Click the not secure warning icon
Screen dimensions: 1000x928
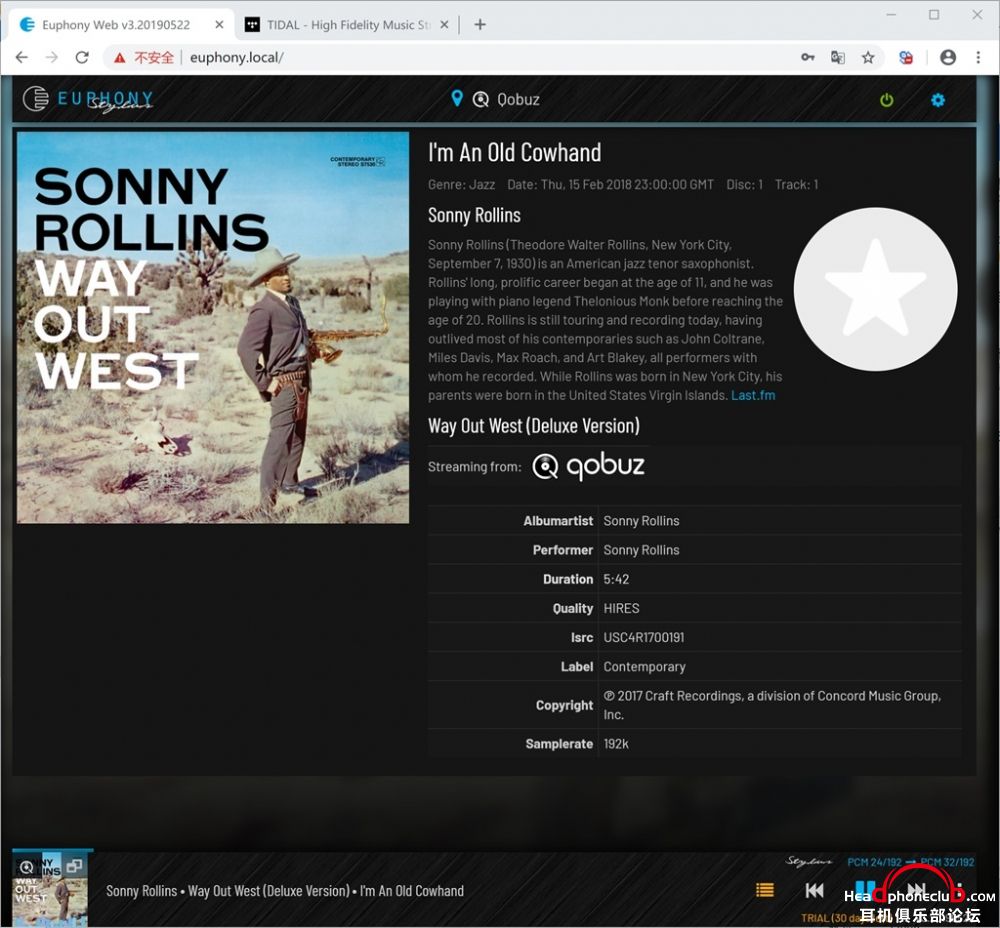pos(119,58)
